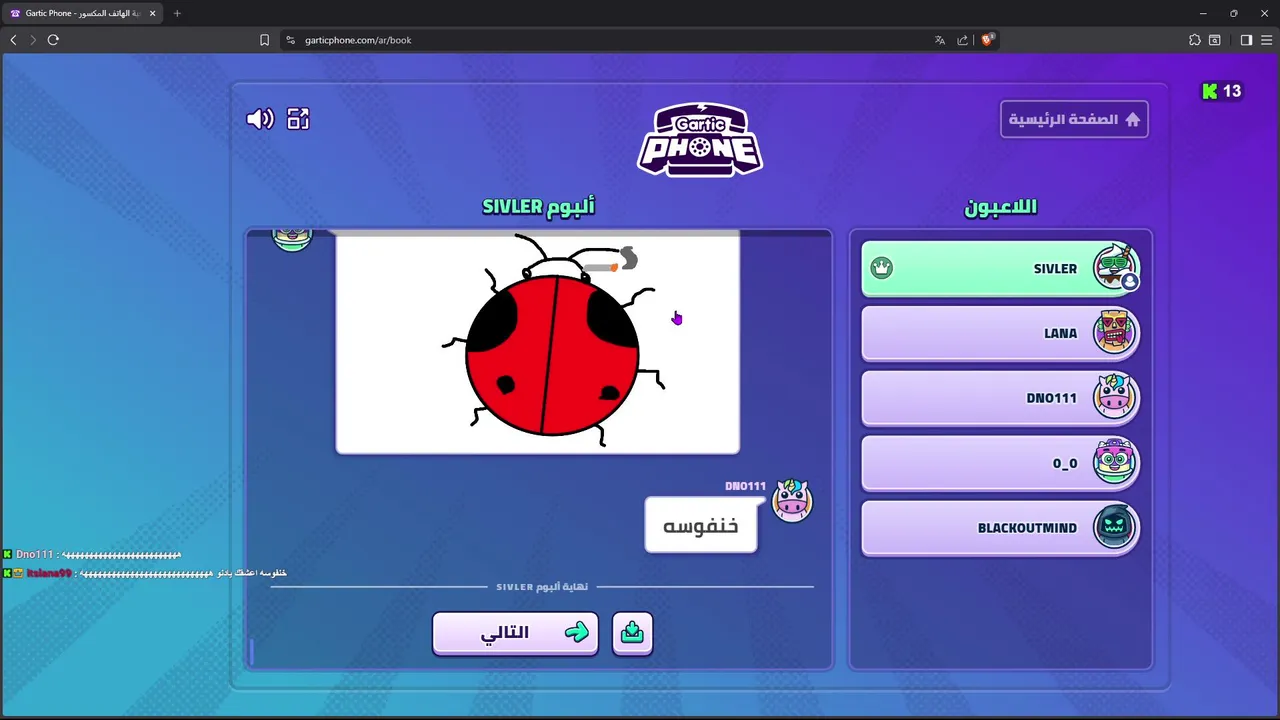Open the browser main menu

(x=1266, y=40)
